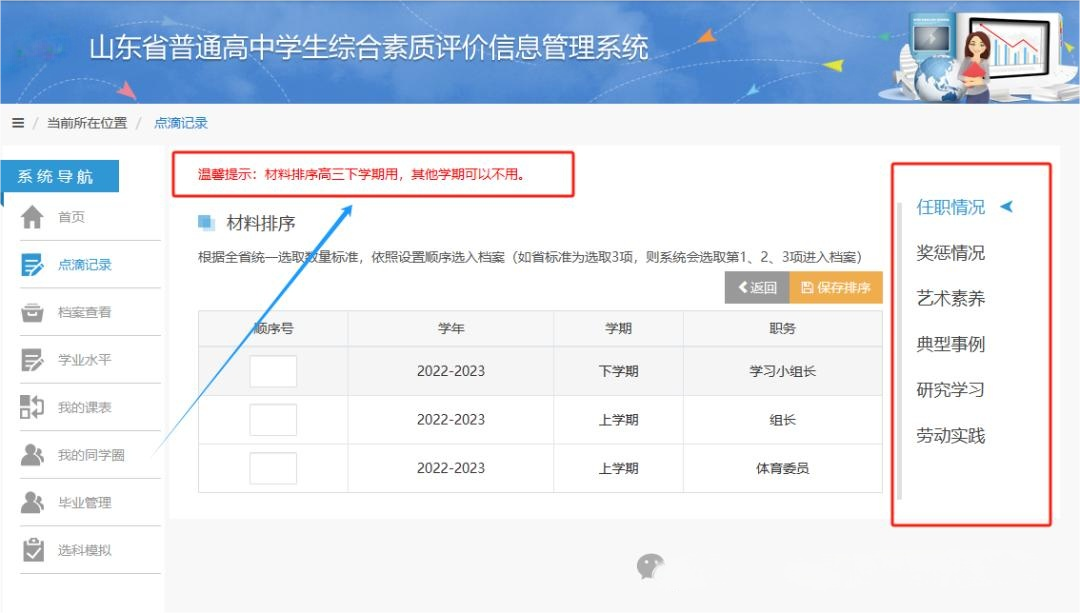
Task: Click the hamburger menu icon
Action: (18, 123)
